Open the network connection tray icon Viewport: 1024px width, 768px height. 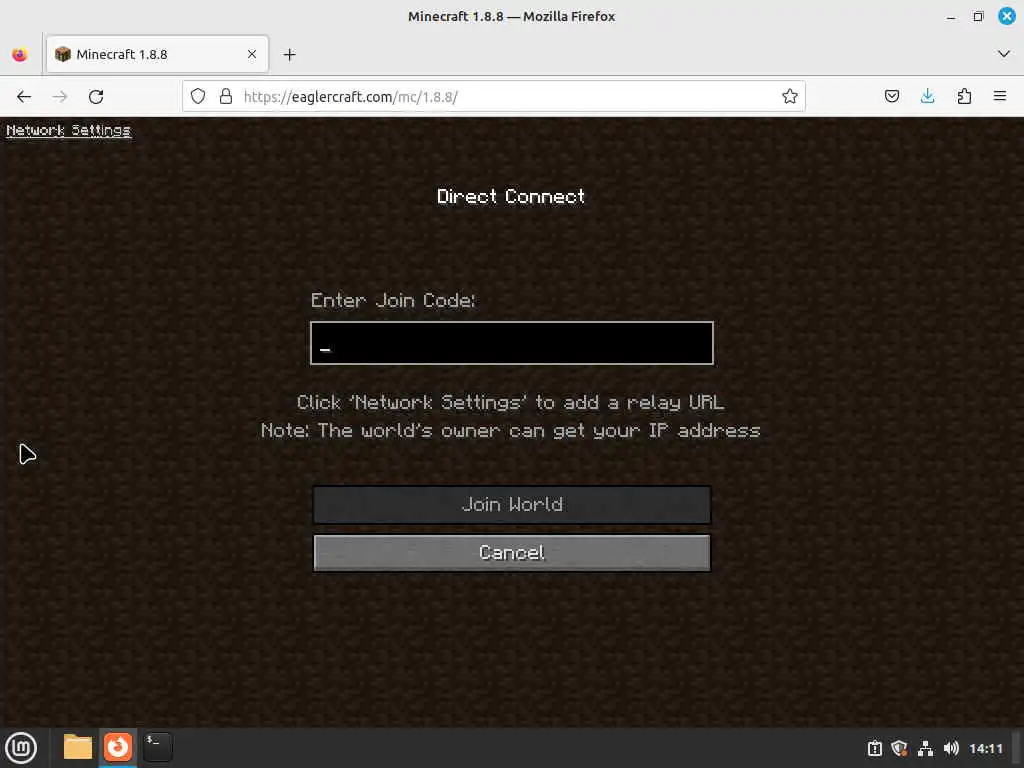point(925,748)
